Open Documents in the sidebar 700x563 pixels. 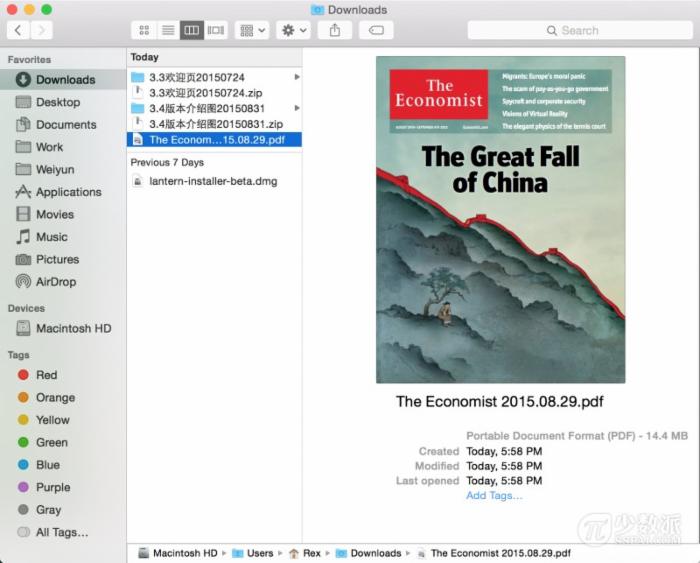63,125
